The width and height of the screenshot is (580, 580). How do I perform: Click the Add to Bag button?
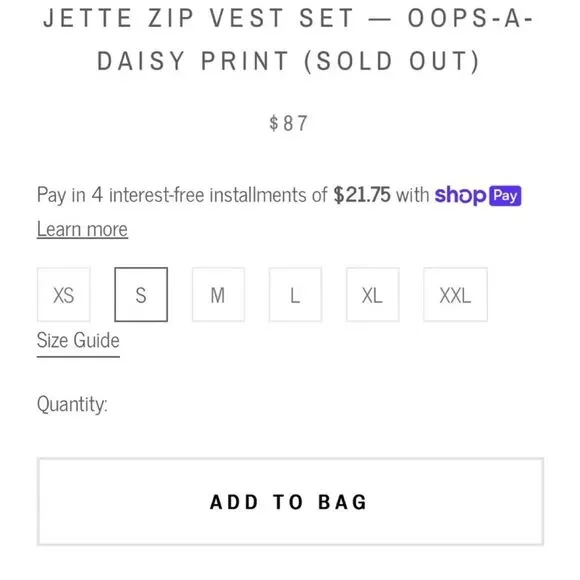[x=290, y=502]
